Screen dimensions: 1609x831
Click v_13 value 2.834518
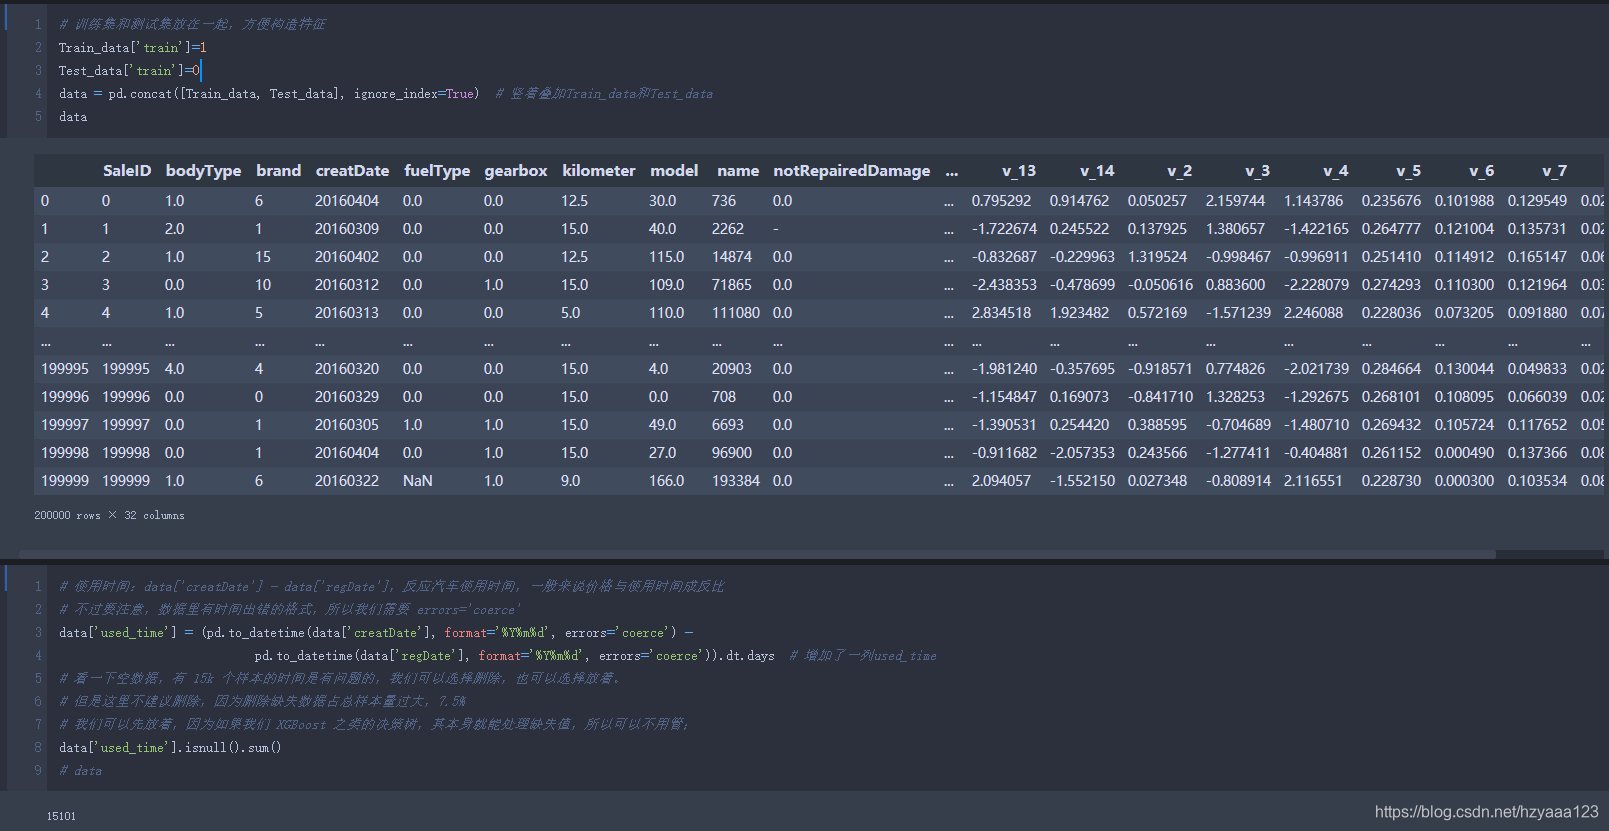1001,313
